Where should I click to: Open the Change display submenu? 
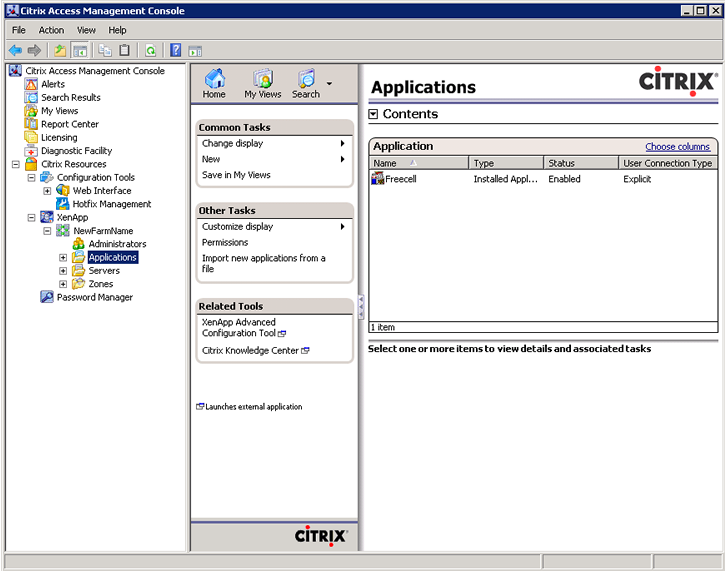(x=274, y=143)
